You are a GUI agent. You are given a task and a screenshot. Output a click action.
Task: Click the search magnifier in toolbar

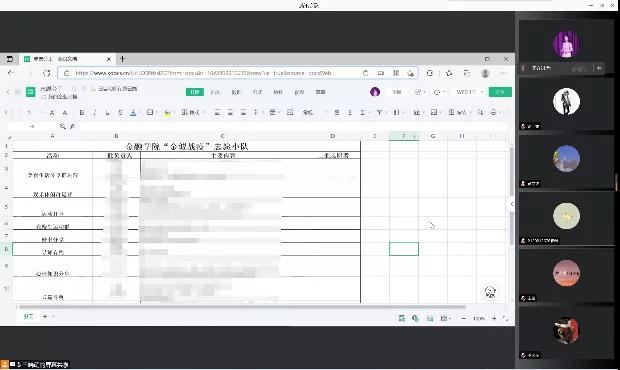[x=480, y=113]
